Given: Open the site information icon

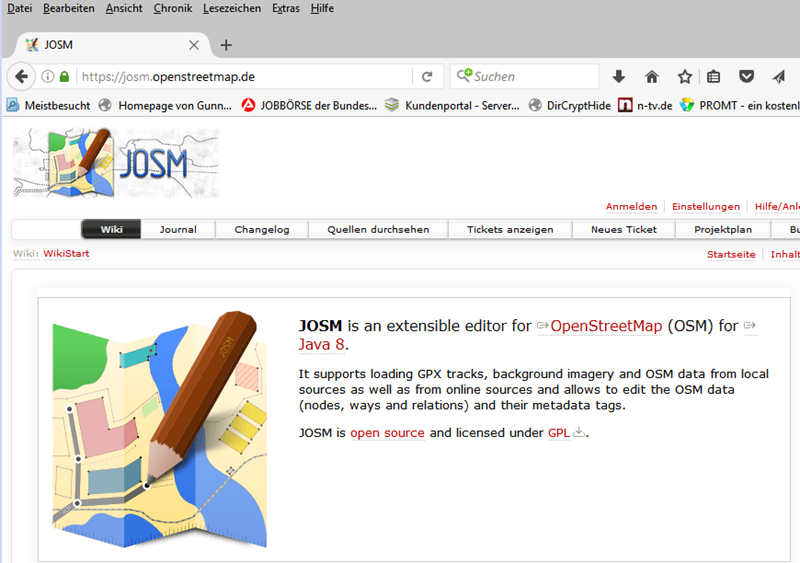Looking at the screenshot, I should tap(47, 77).
